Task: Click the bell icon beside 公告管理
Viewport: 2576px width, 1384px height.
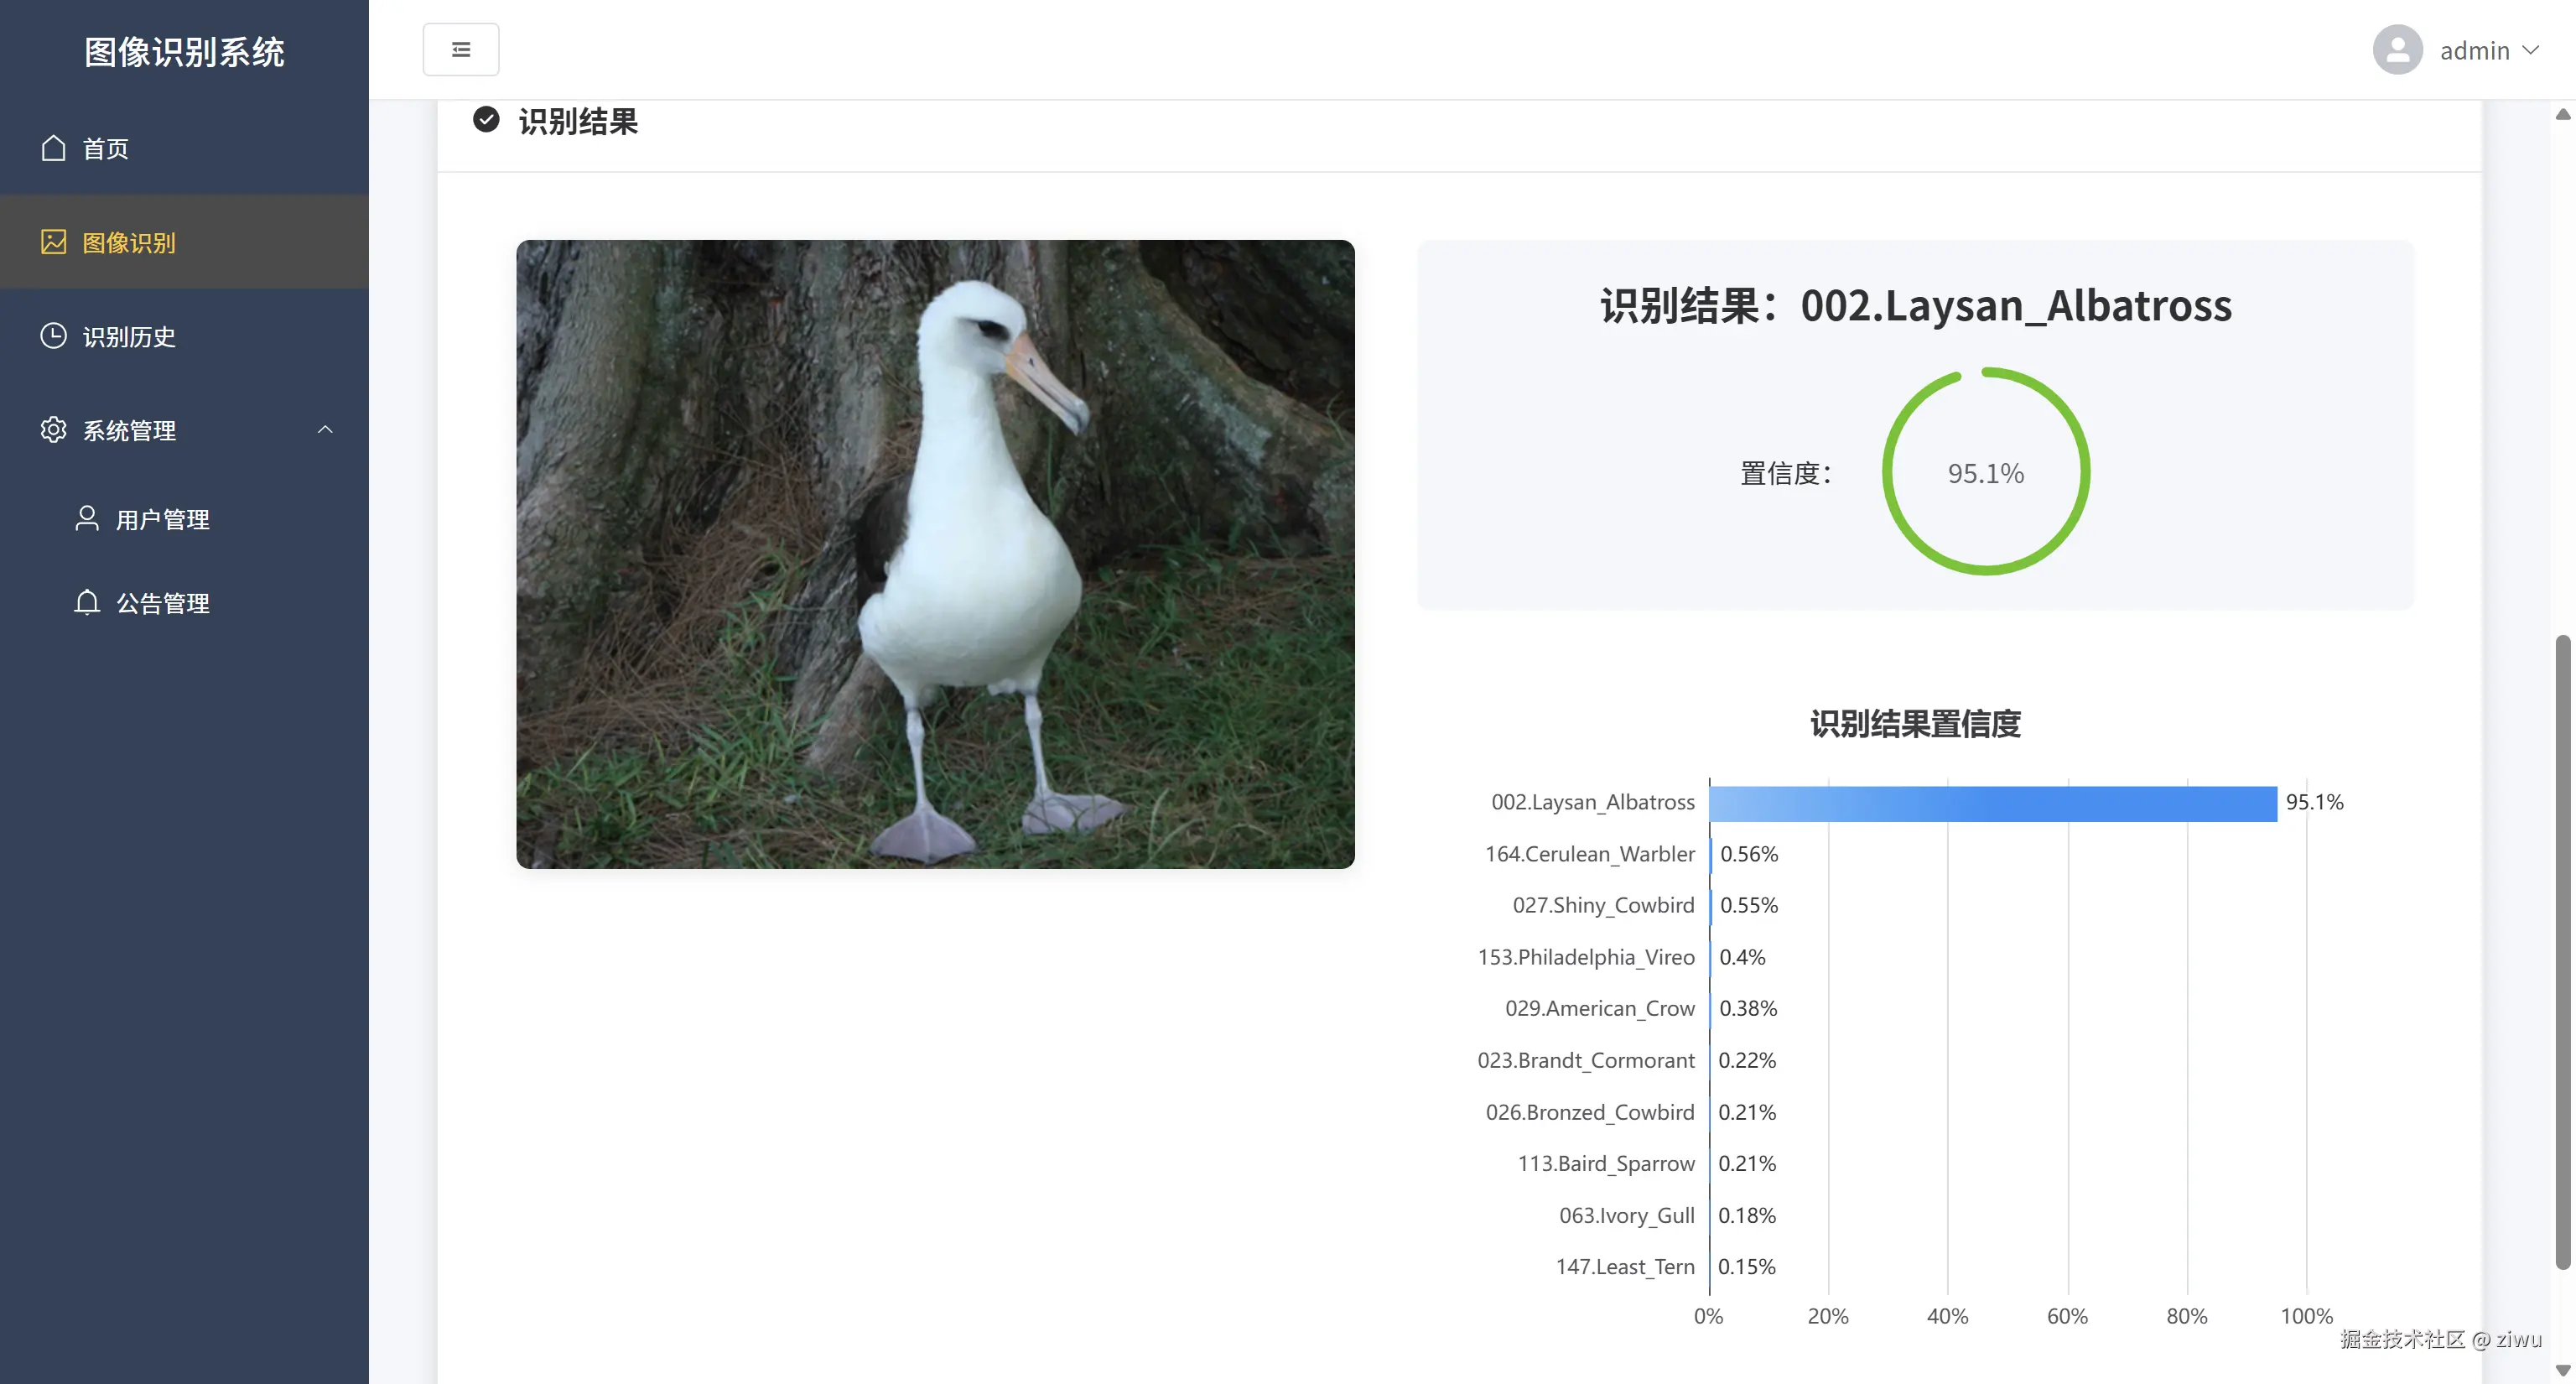Action: pyautogui.click(x=87, y=603)
